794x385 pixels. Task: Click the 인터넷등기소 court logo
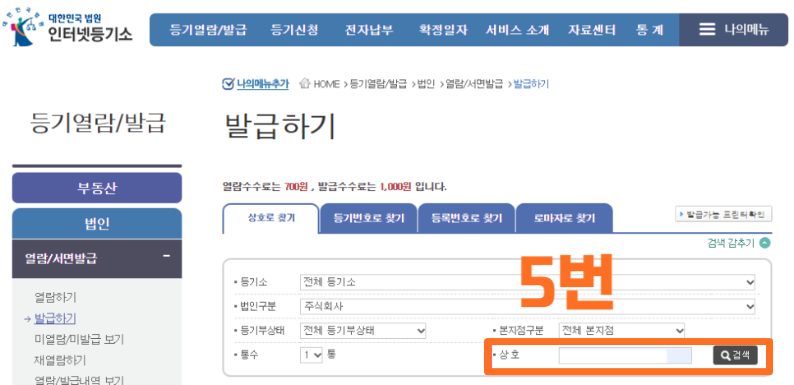pos(67,28)
